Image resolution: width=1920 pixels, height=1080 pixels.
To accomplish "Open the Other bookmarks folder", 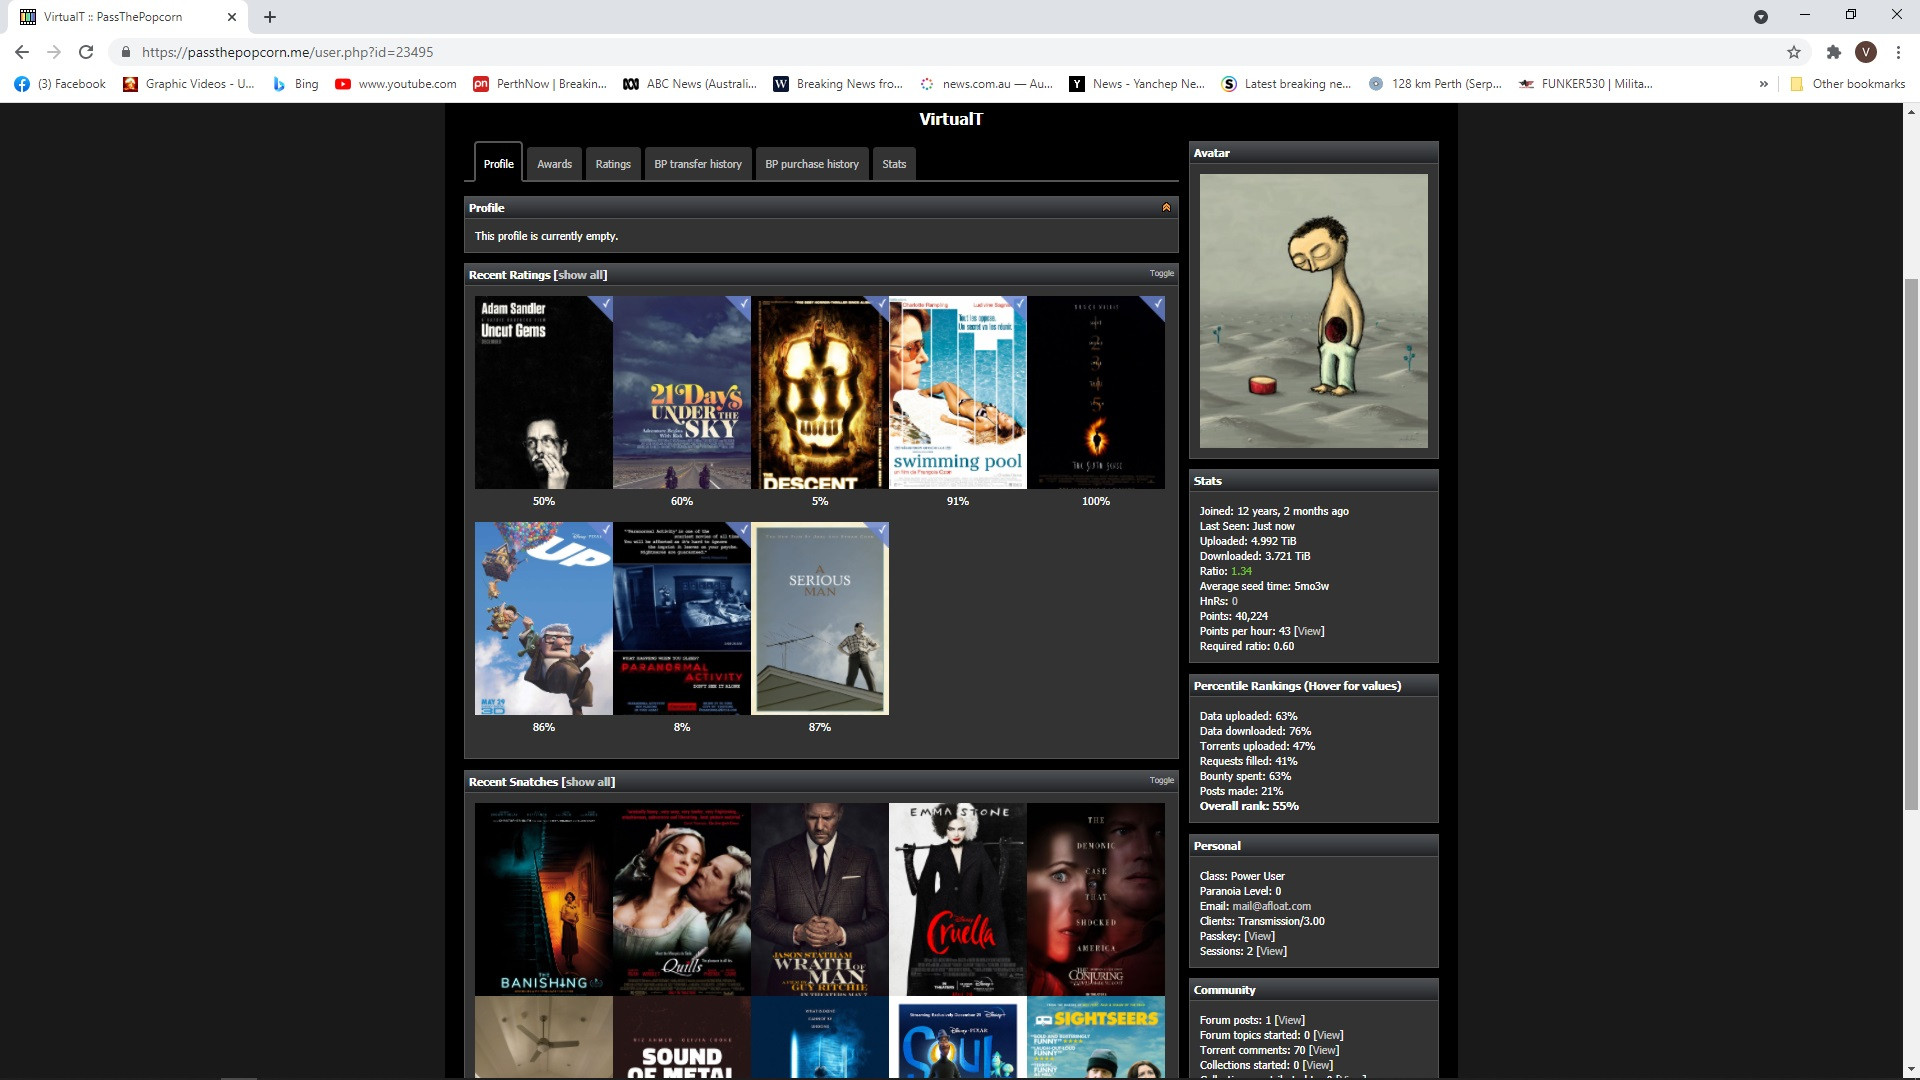I will [x=1848, y=84].
